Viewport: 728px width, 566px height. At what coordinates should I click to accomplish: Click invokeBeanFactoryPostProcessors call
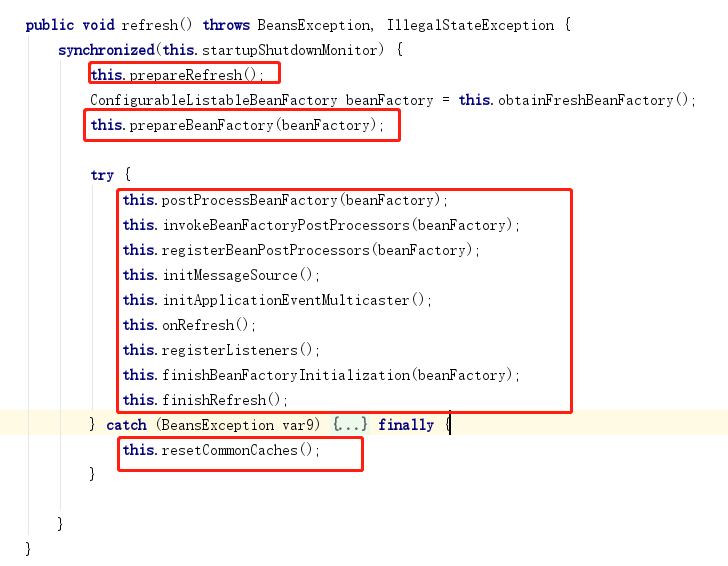(x=338, y=225)
